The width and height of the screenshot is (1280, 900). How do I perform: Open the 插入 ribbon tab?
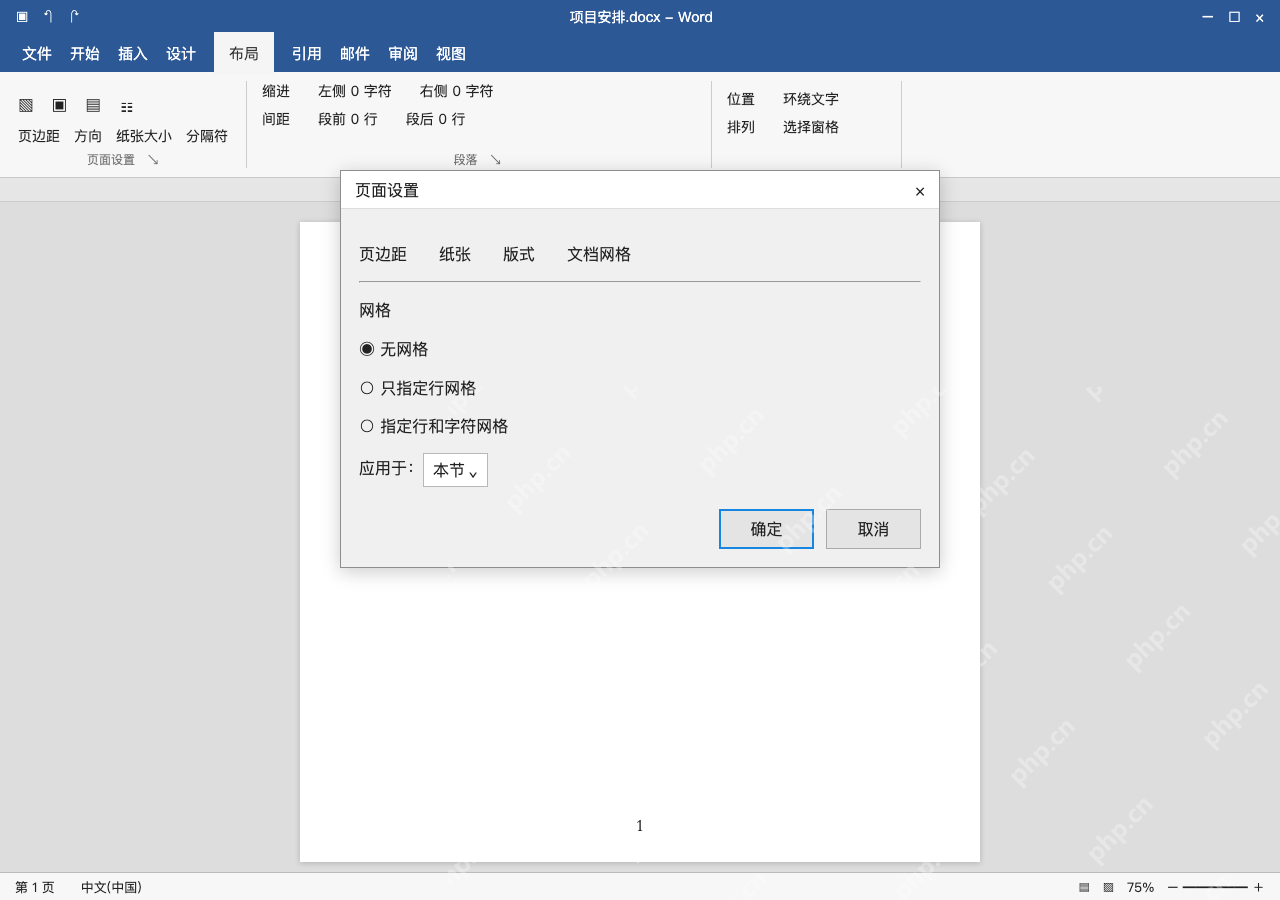(x=133, y=54)
